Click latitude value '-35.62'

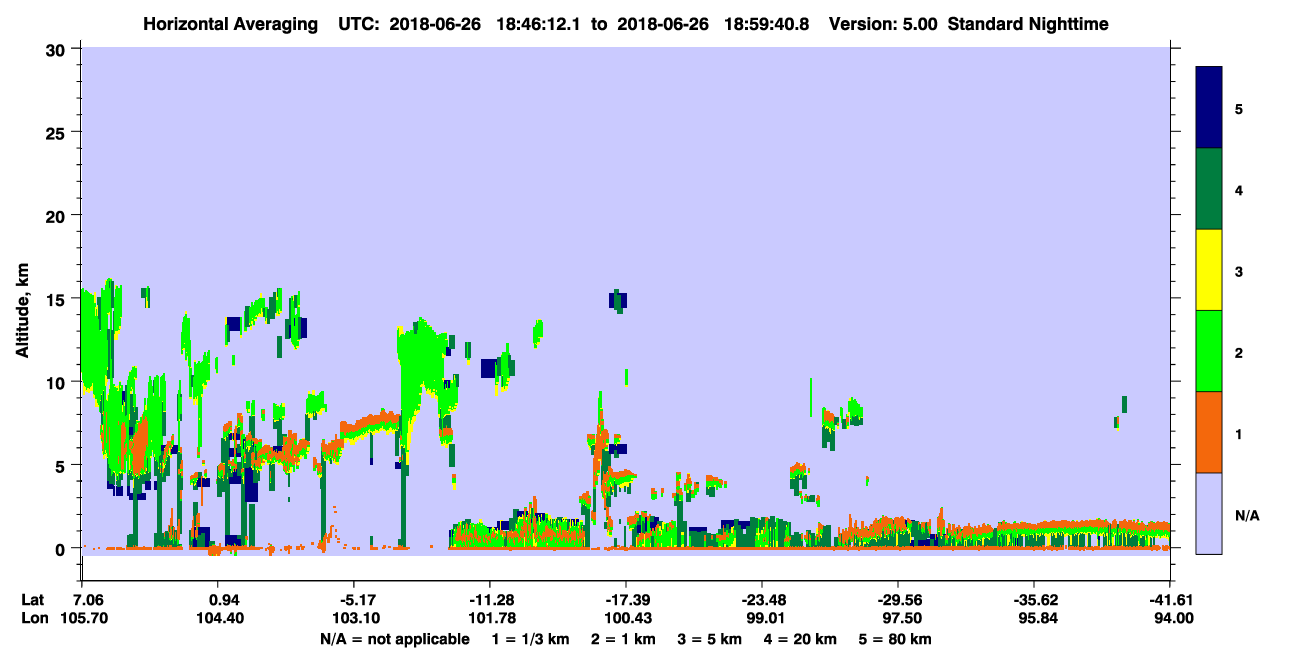1034,600
